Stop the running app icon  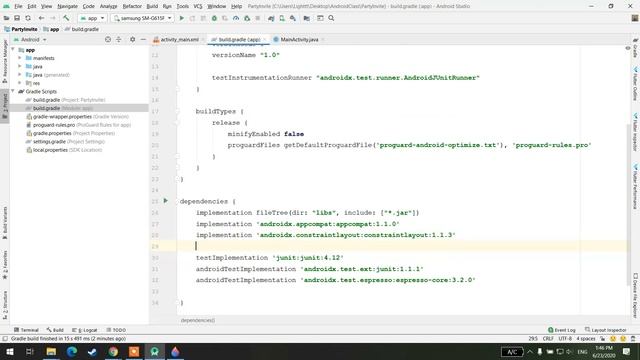point(258,18)
